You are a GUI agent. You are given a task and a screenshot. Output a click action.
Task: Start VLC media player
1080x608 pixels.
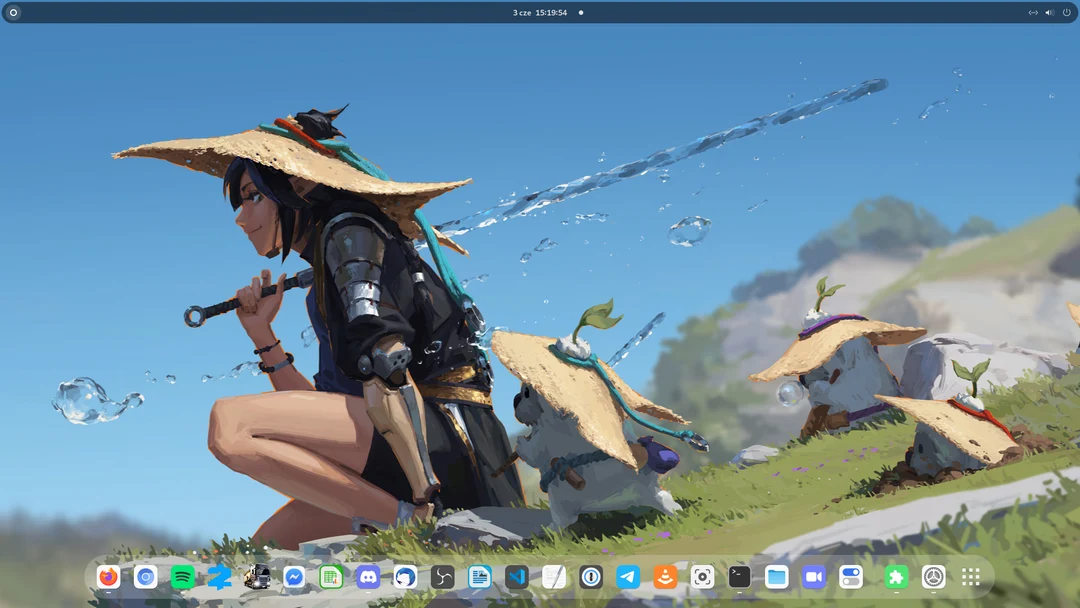664,577
